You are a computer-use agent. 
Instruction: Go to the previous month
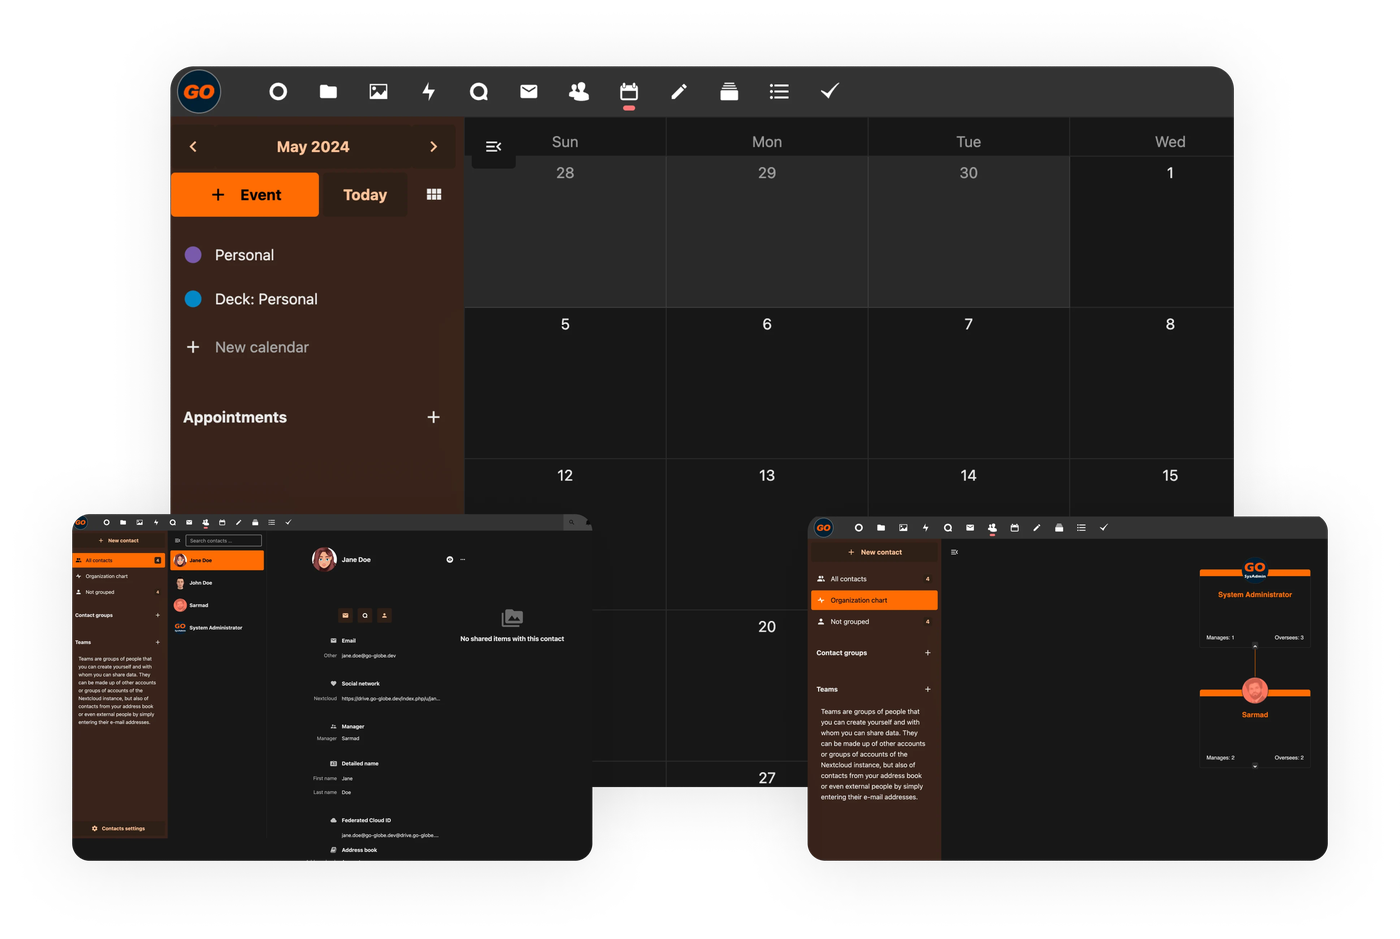[193, 147]
